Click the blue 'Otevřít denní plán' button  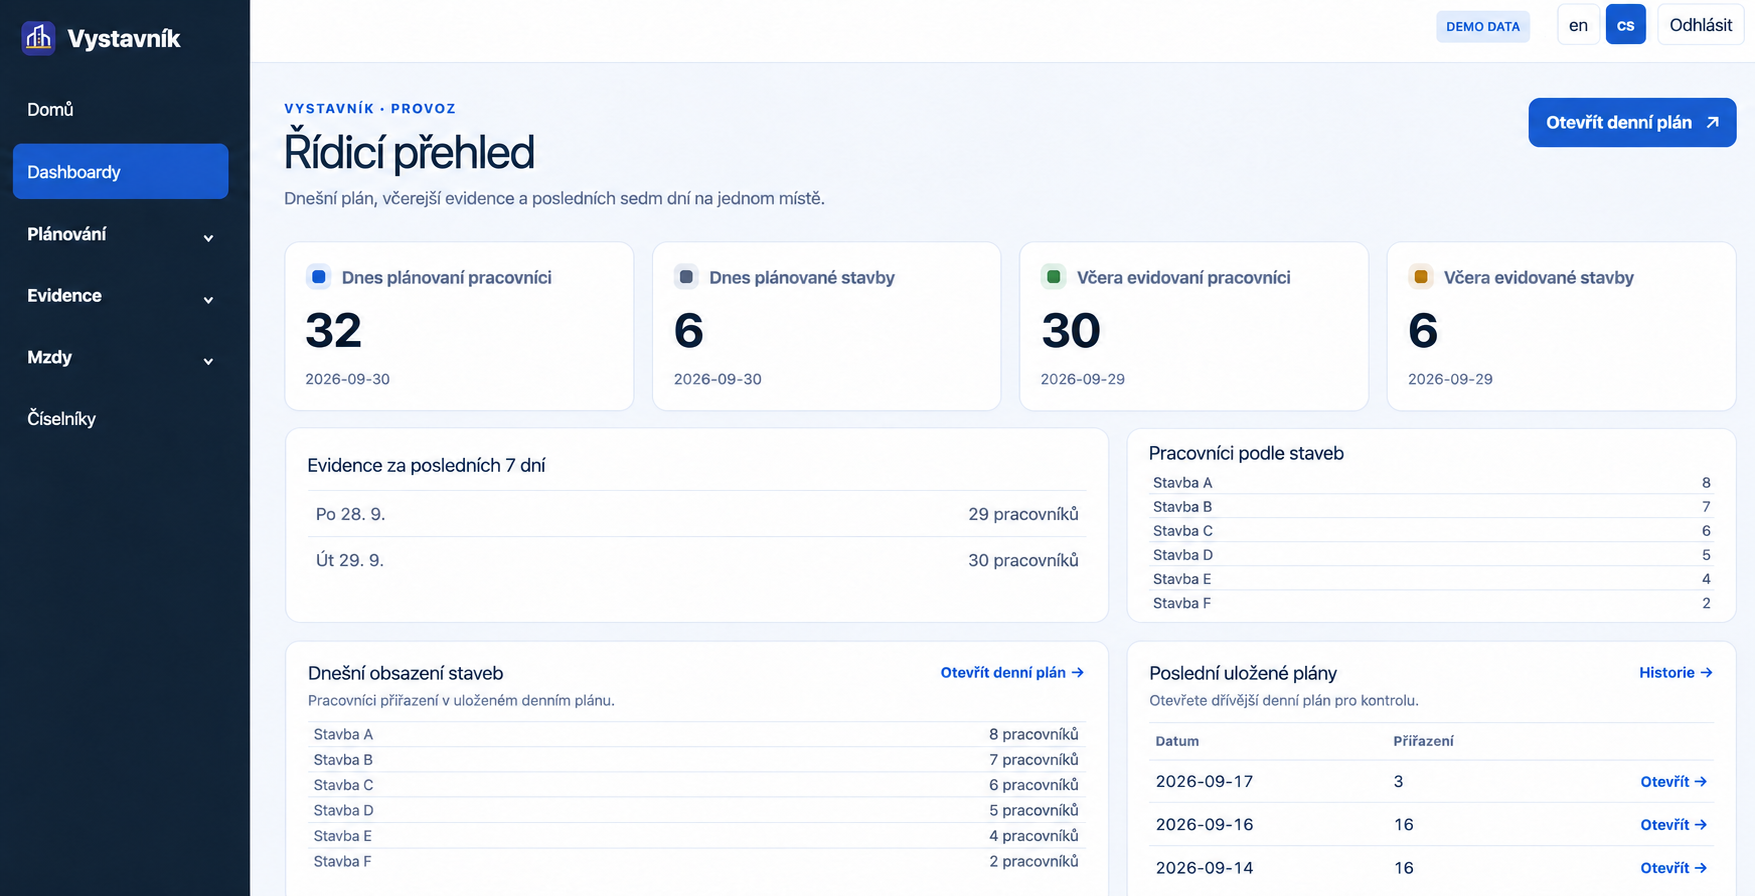pos(1632,122)
